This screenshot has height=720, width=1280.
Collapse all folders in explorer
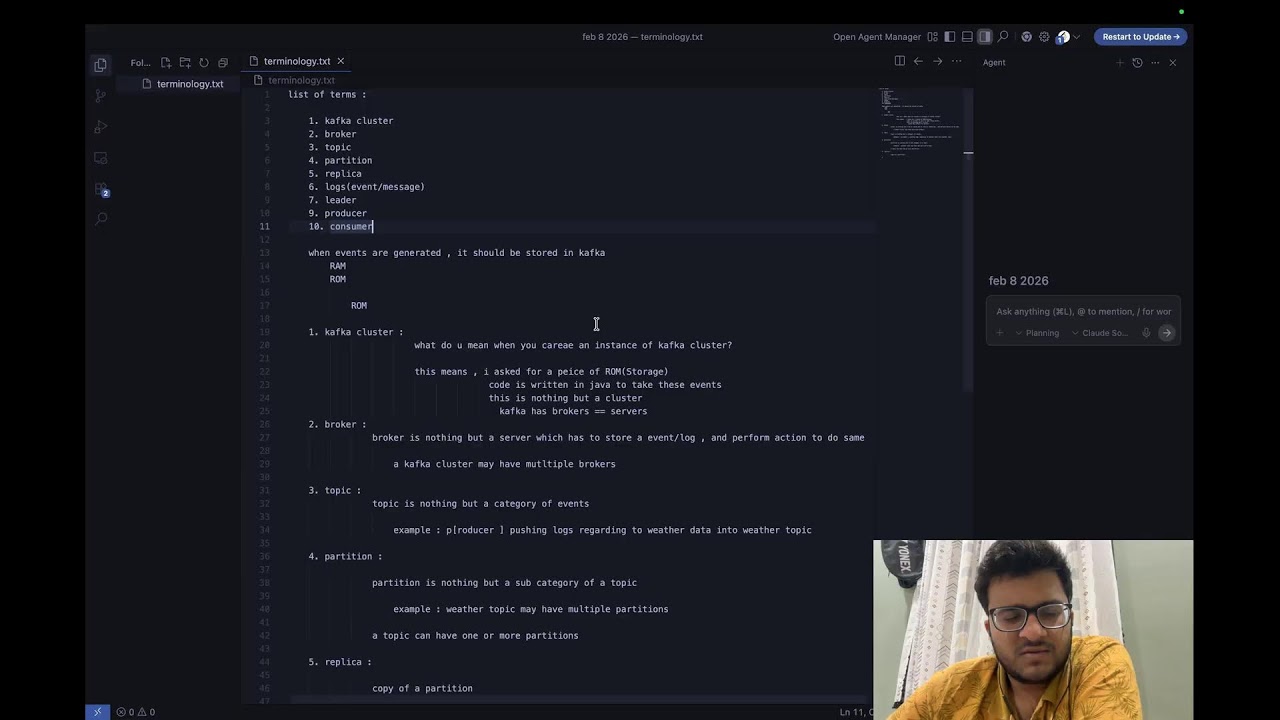[x=223, y=62]
